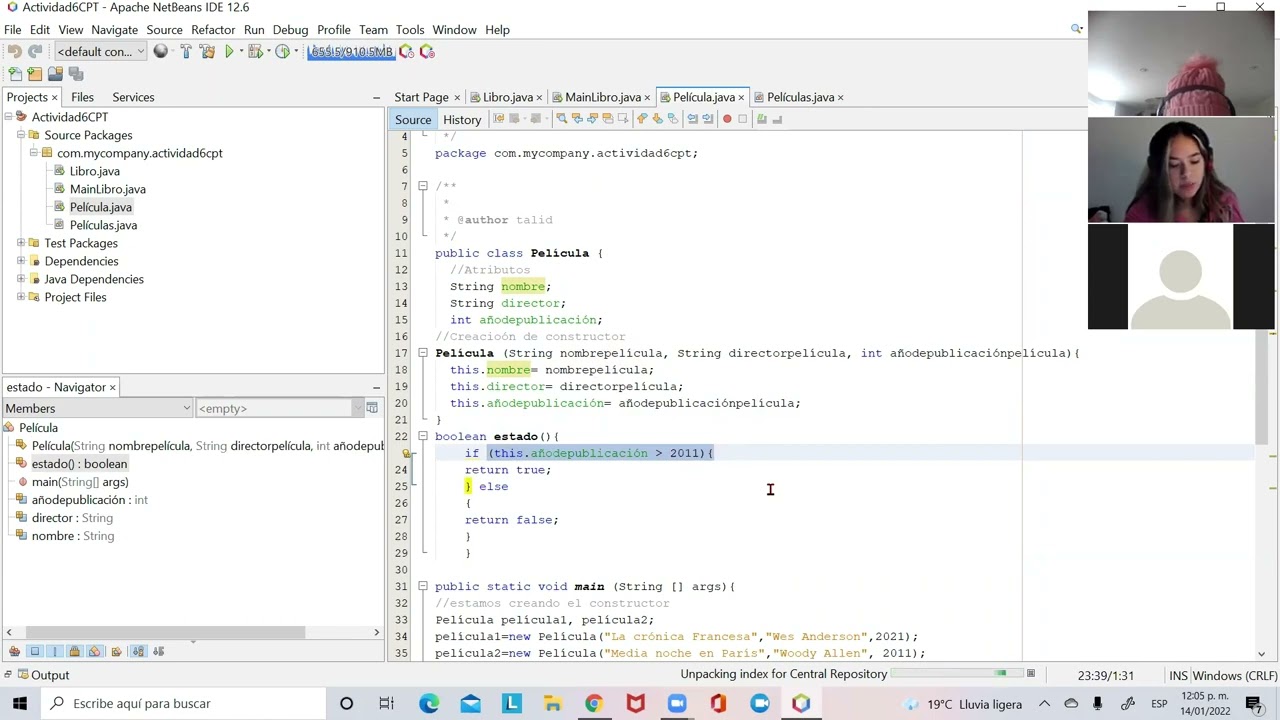
Task: Click the New Project icon
Action: 35,74
